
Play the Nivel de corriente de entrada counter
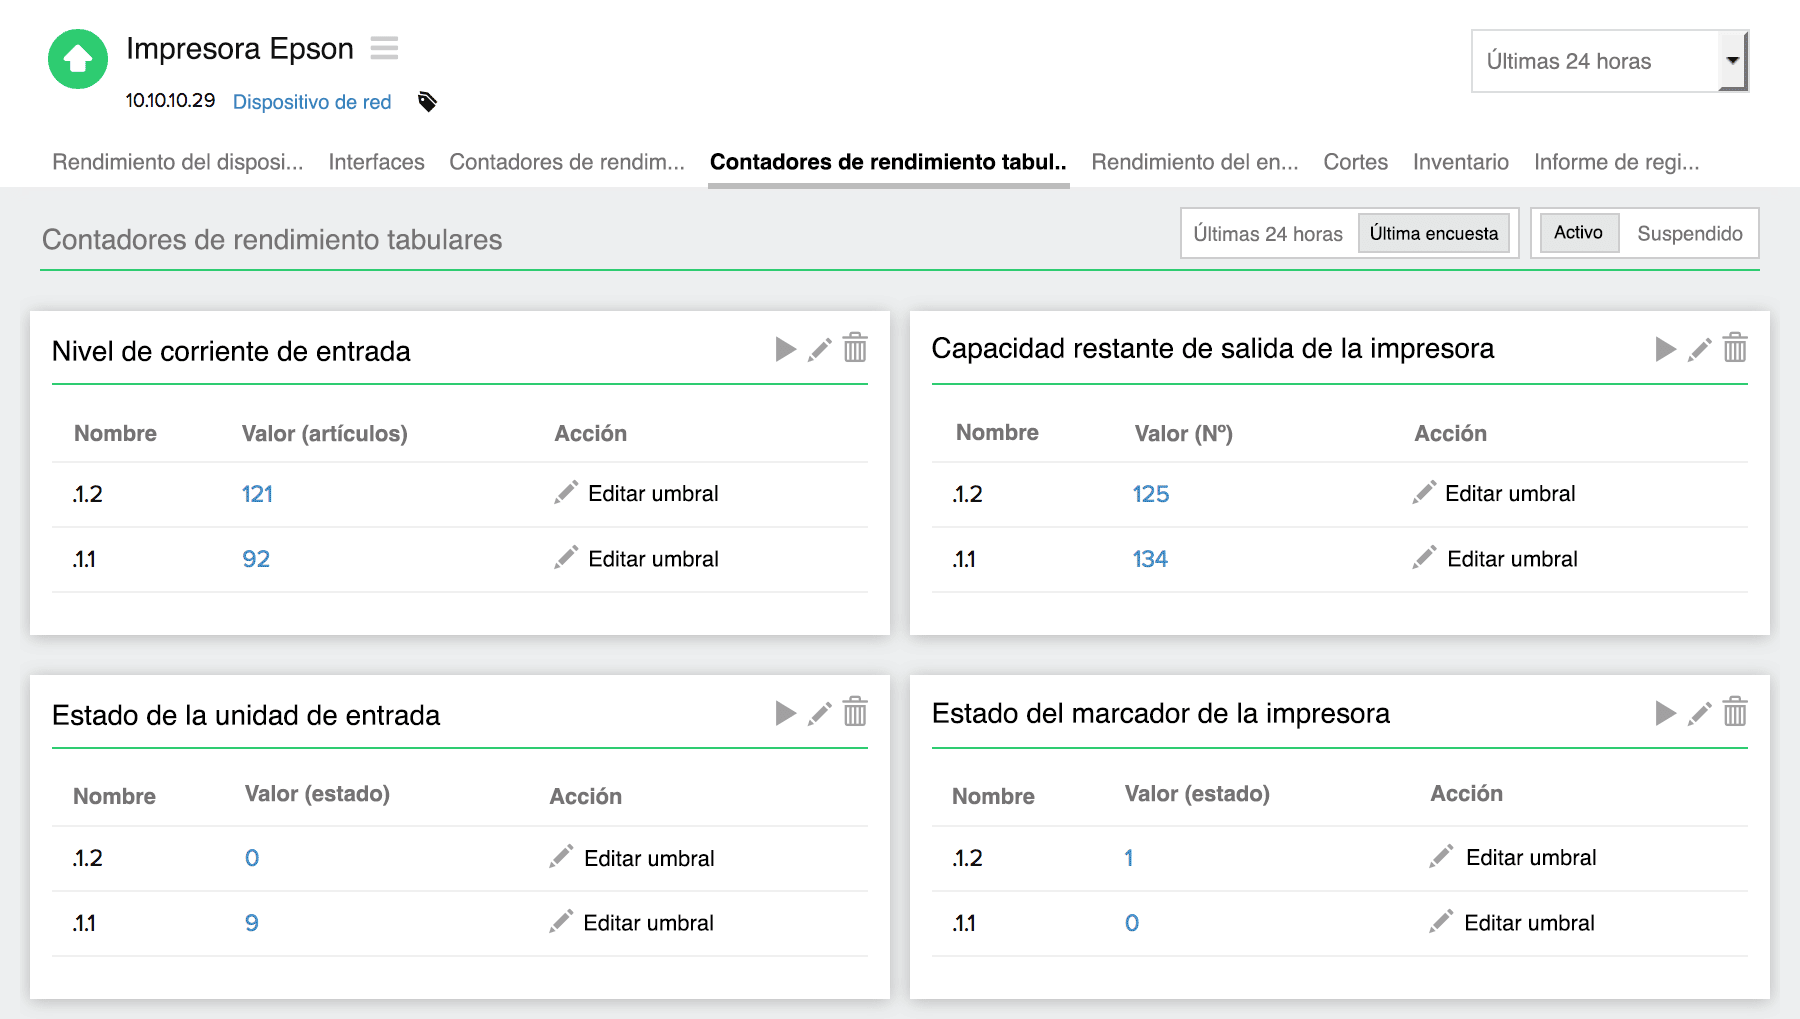[x=785, y=349]
